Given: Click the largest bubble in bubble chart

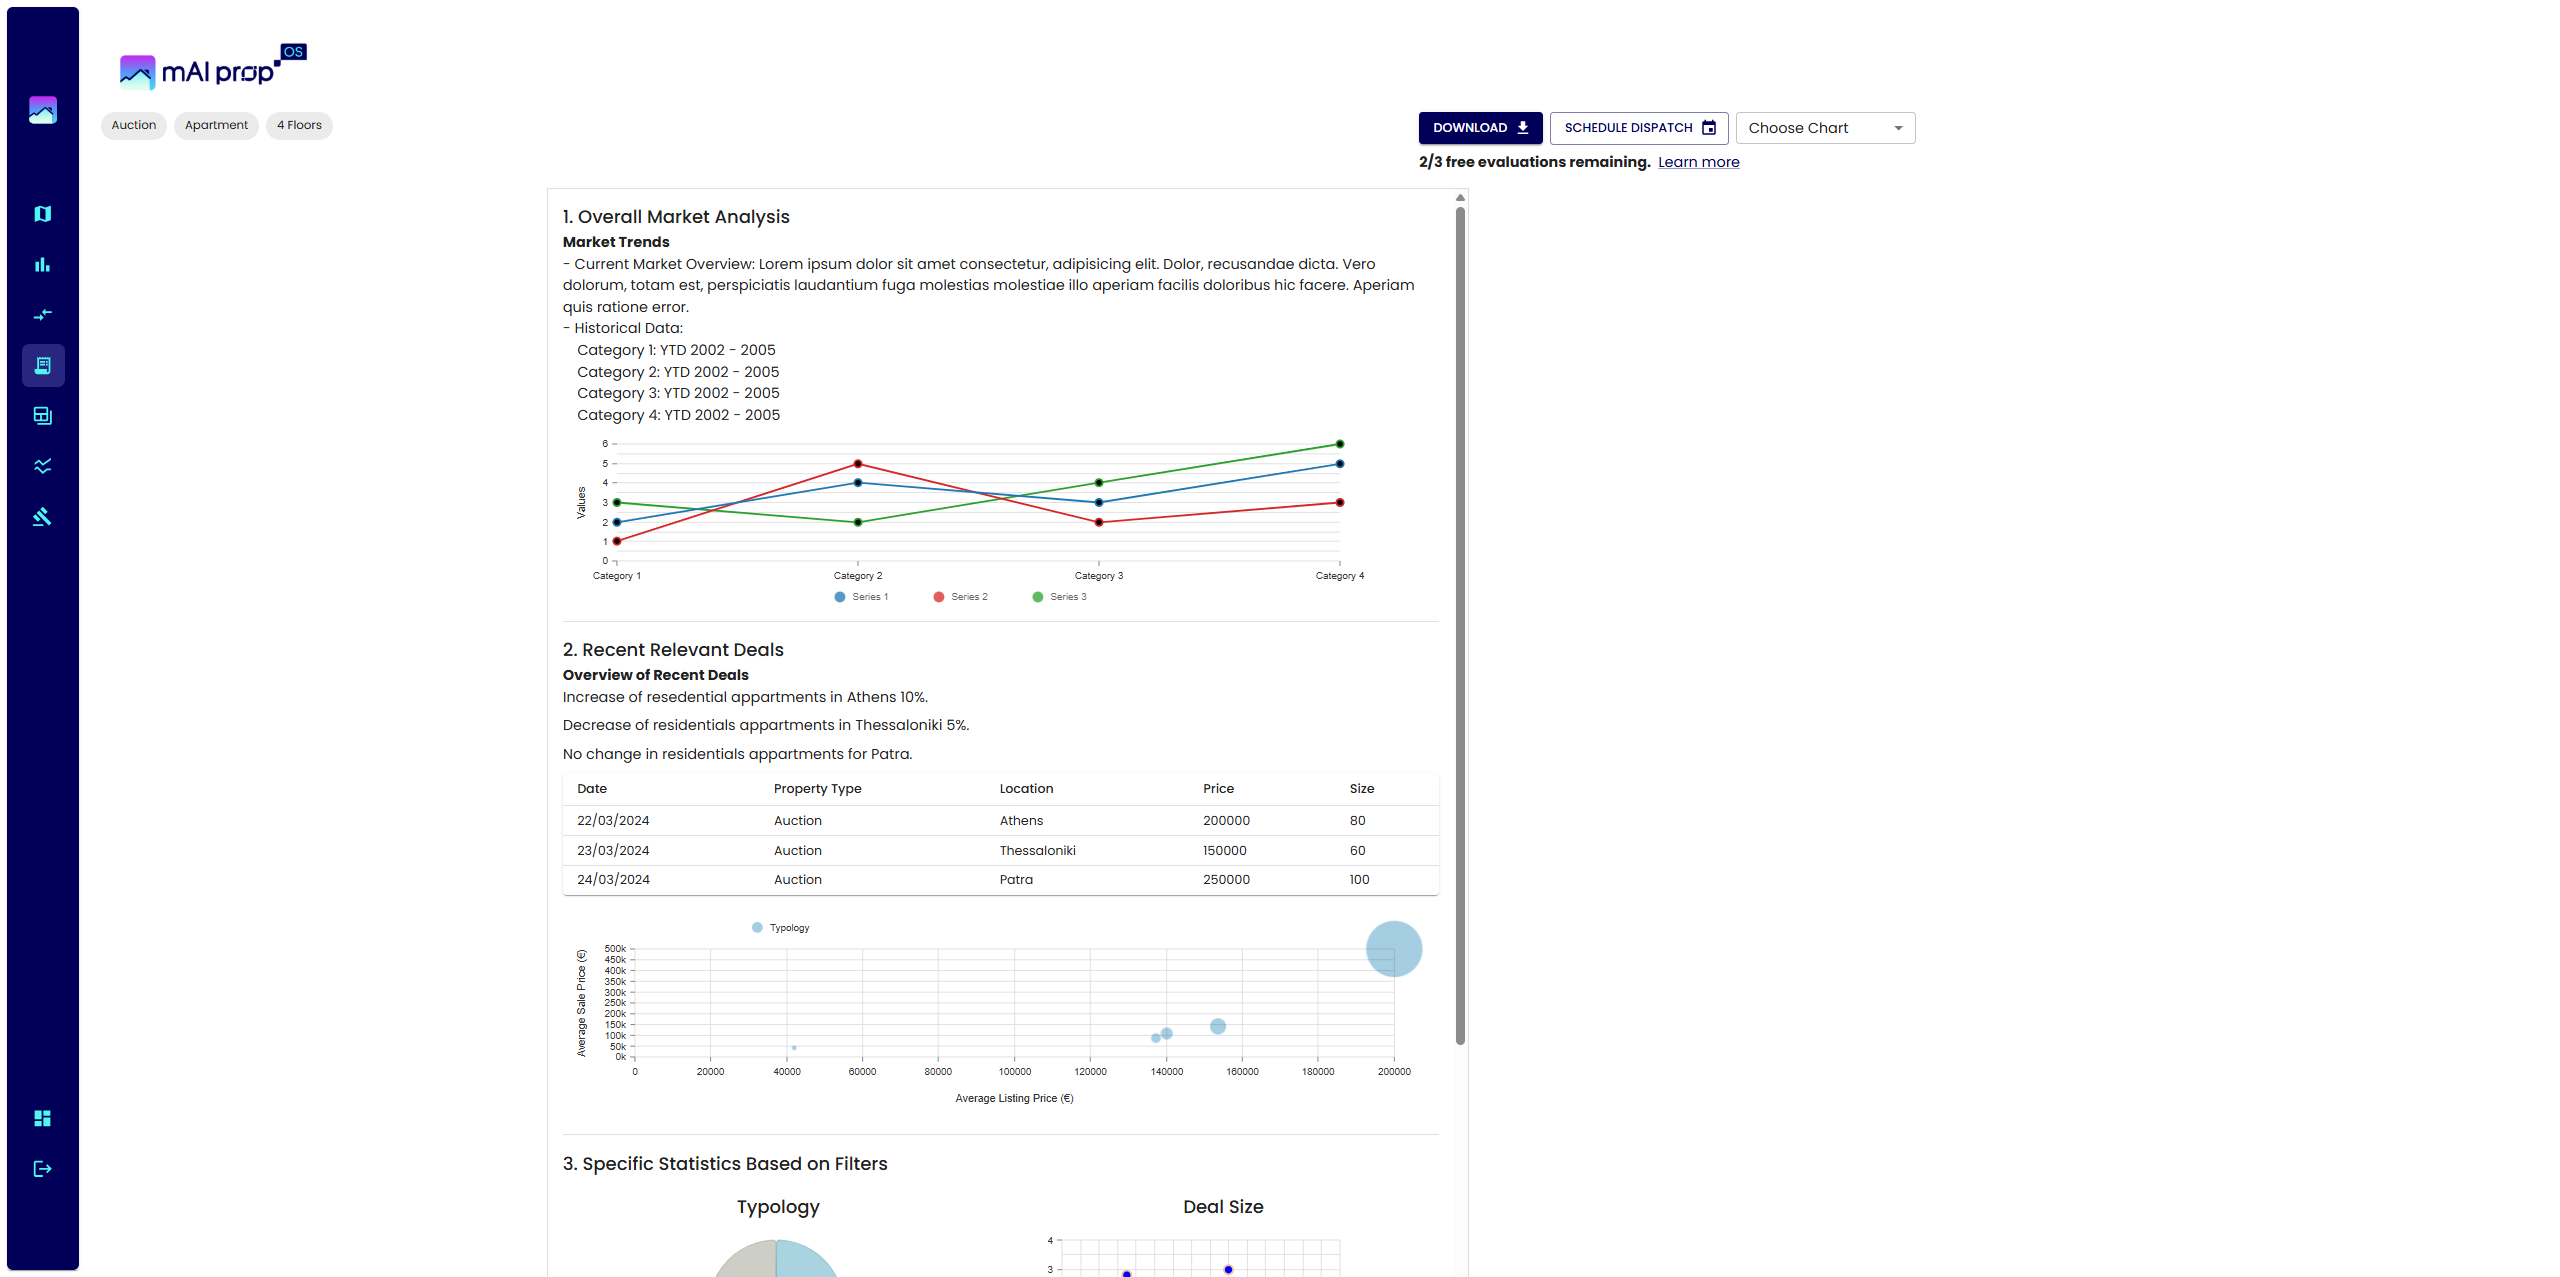Looking at the screenshot, I should (x=1394, y=949).
